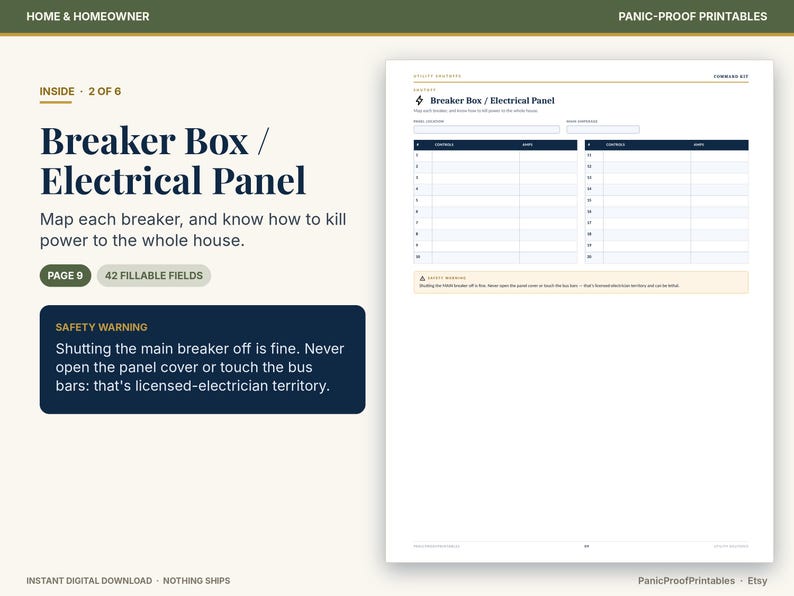
Task: Click the AMPS header of the left table
Action: (527, 145)
